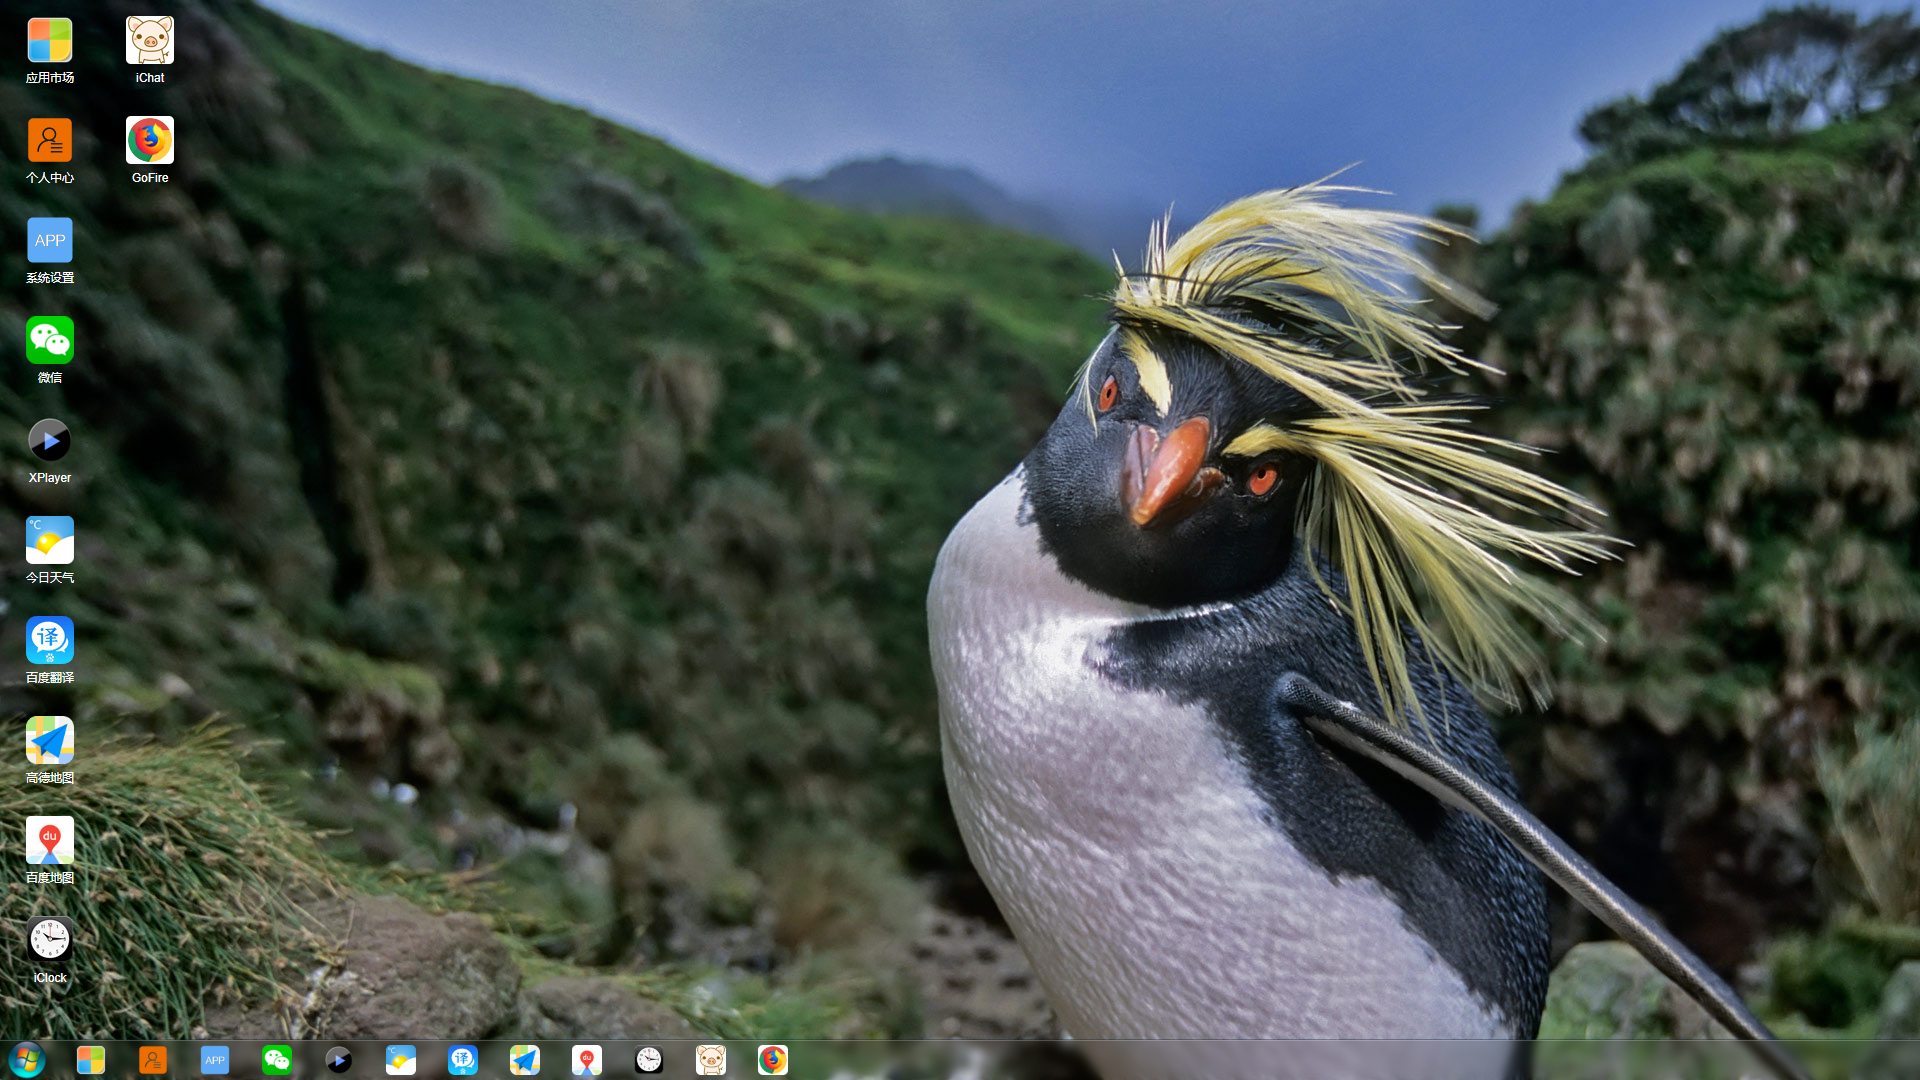Open the iChat pig taskbar icon

click(711, 1060)
